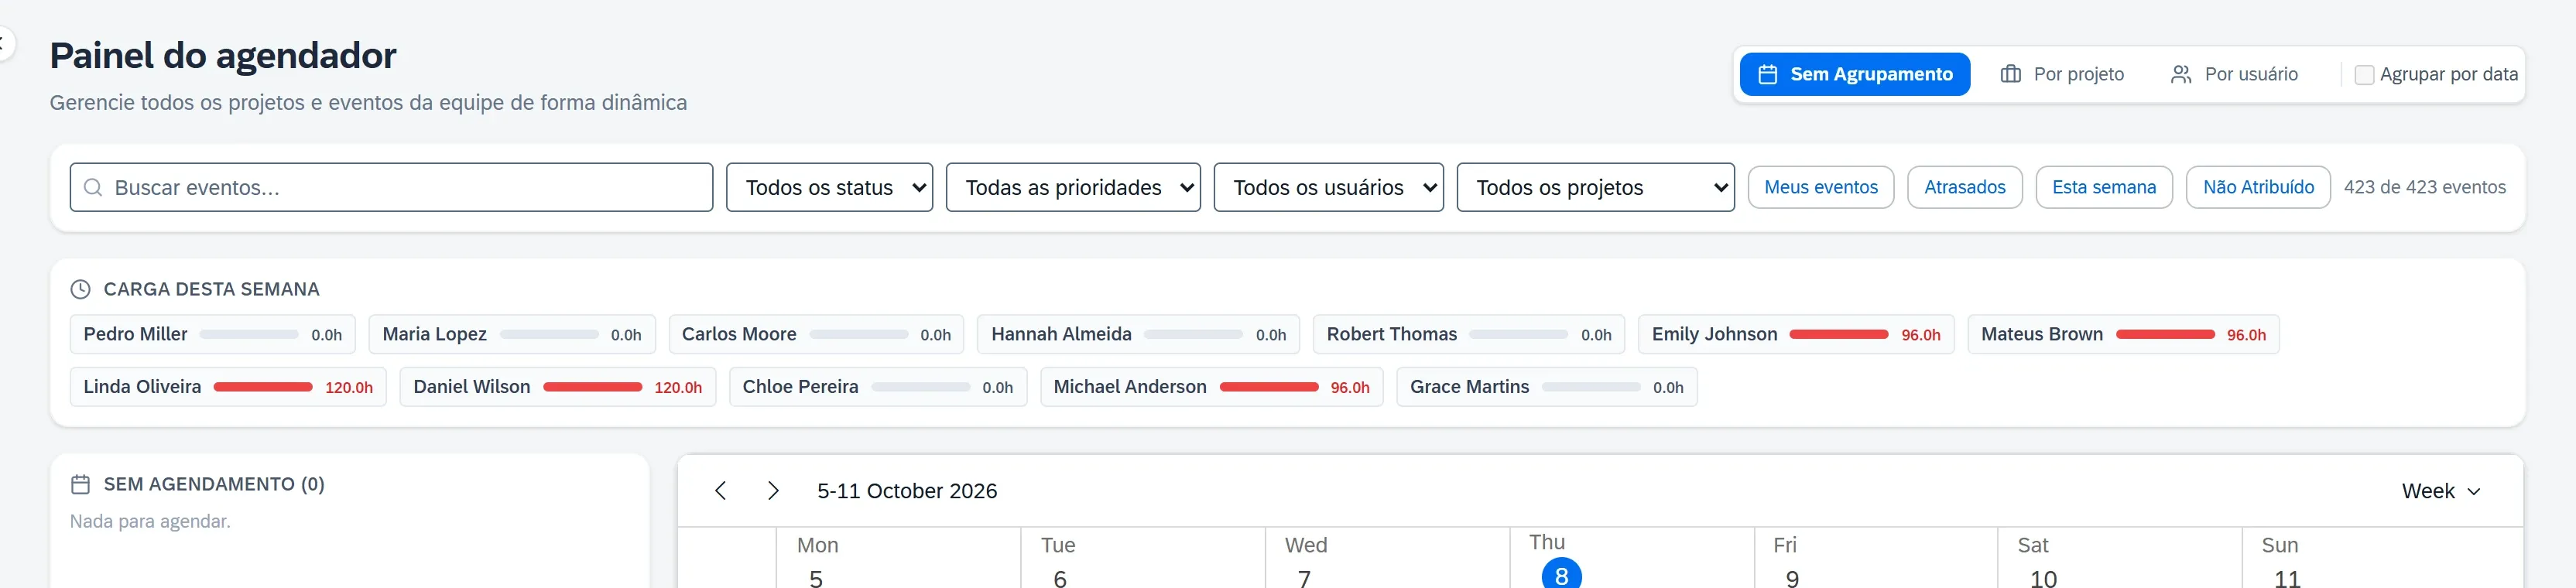Filter Não Atribuído events
2576x588 pixels.
[x=2258, y=188]
